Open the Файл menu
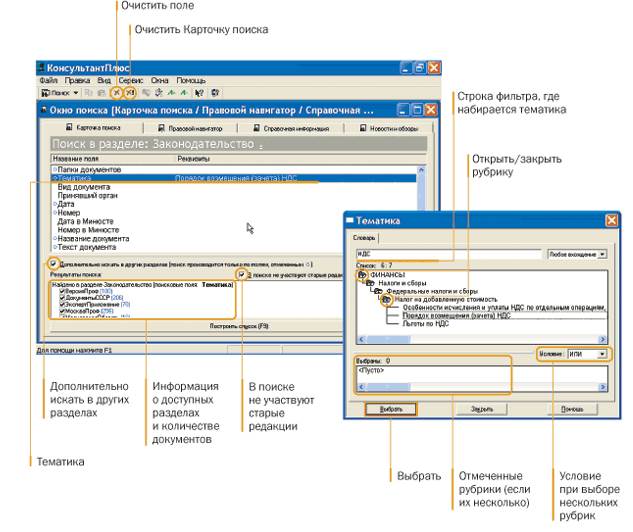 (49, 80)
